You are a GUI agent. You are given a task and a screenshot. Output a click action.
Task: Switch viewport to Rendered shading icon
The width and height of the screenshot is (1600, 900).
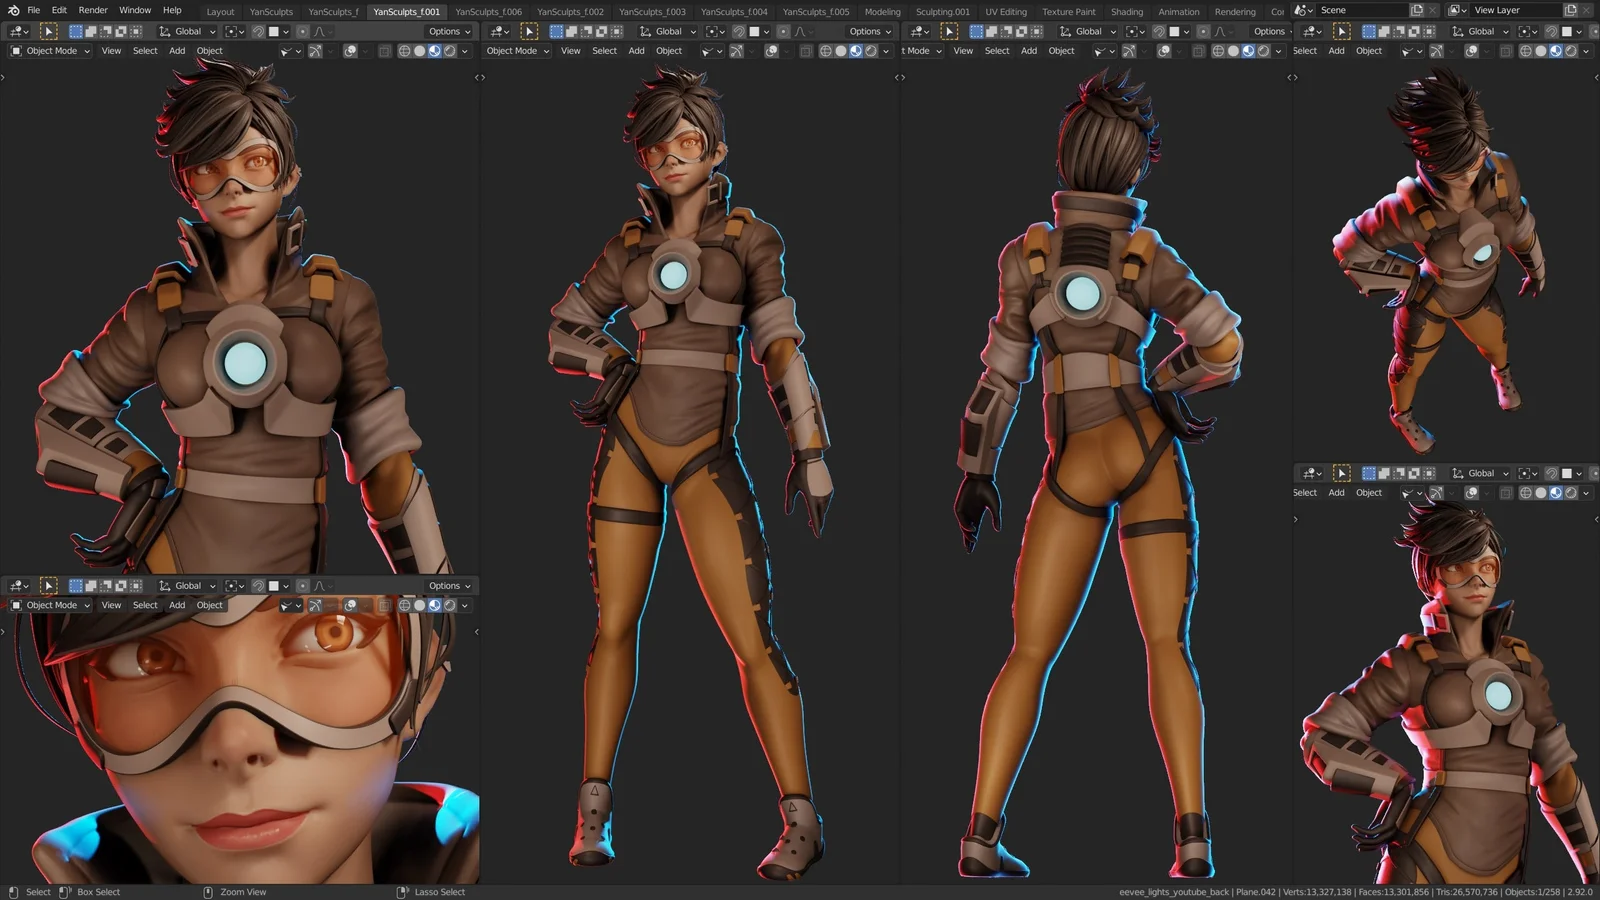tap(449, 50)
